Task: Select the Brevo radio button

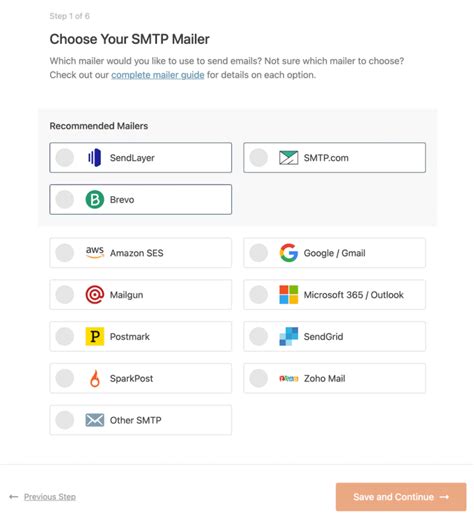Action: pyautogui.click(x=65, y=199)
